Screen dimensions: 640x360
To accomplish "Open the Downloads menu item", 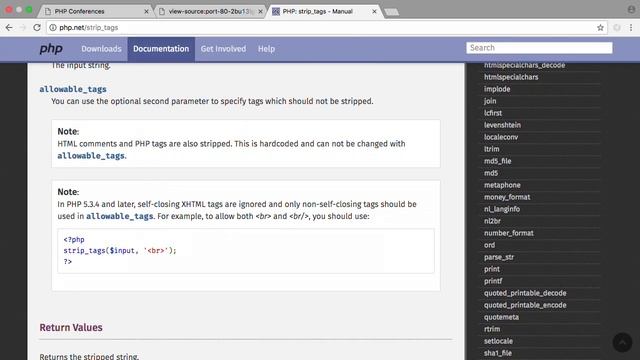I will (x=101, y=49).
